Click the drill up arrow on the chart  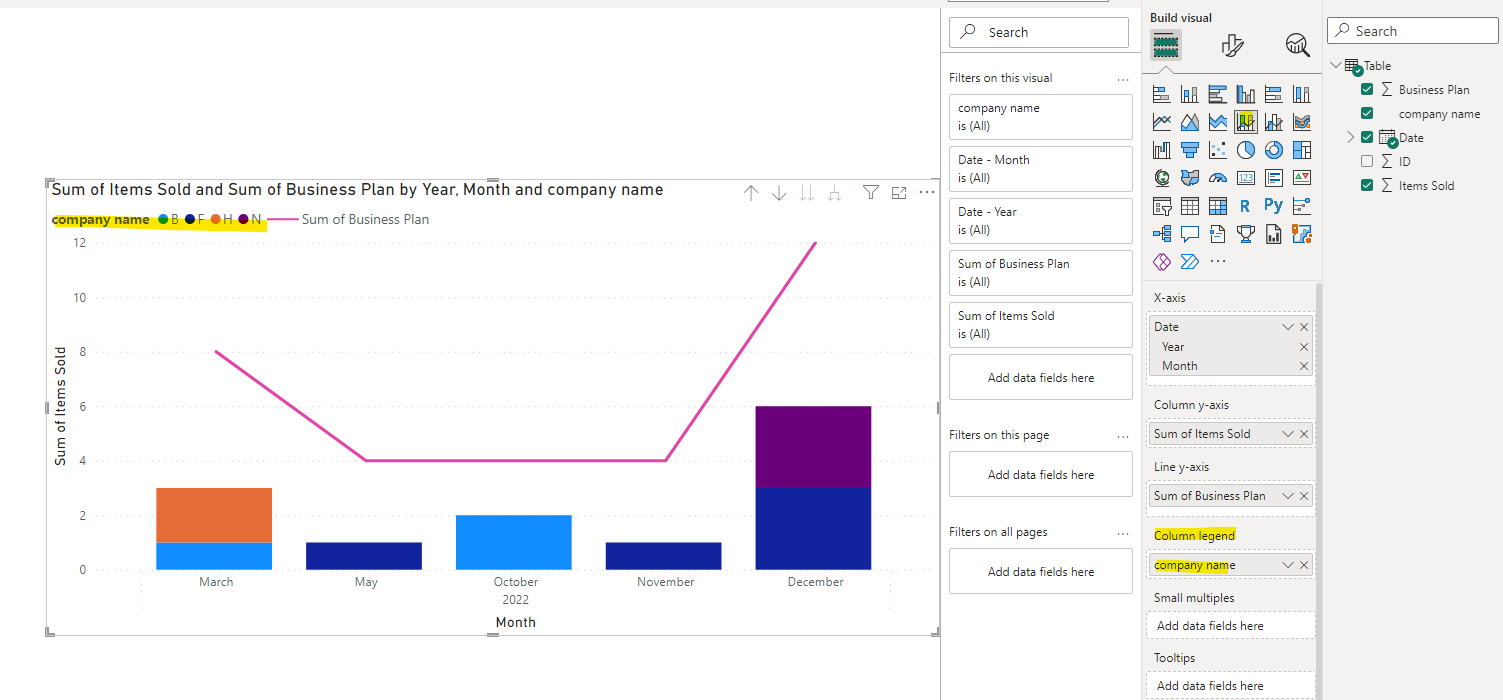point(751,193)
